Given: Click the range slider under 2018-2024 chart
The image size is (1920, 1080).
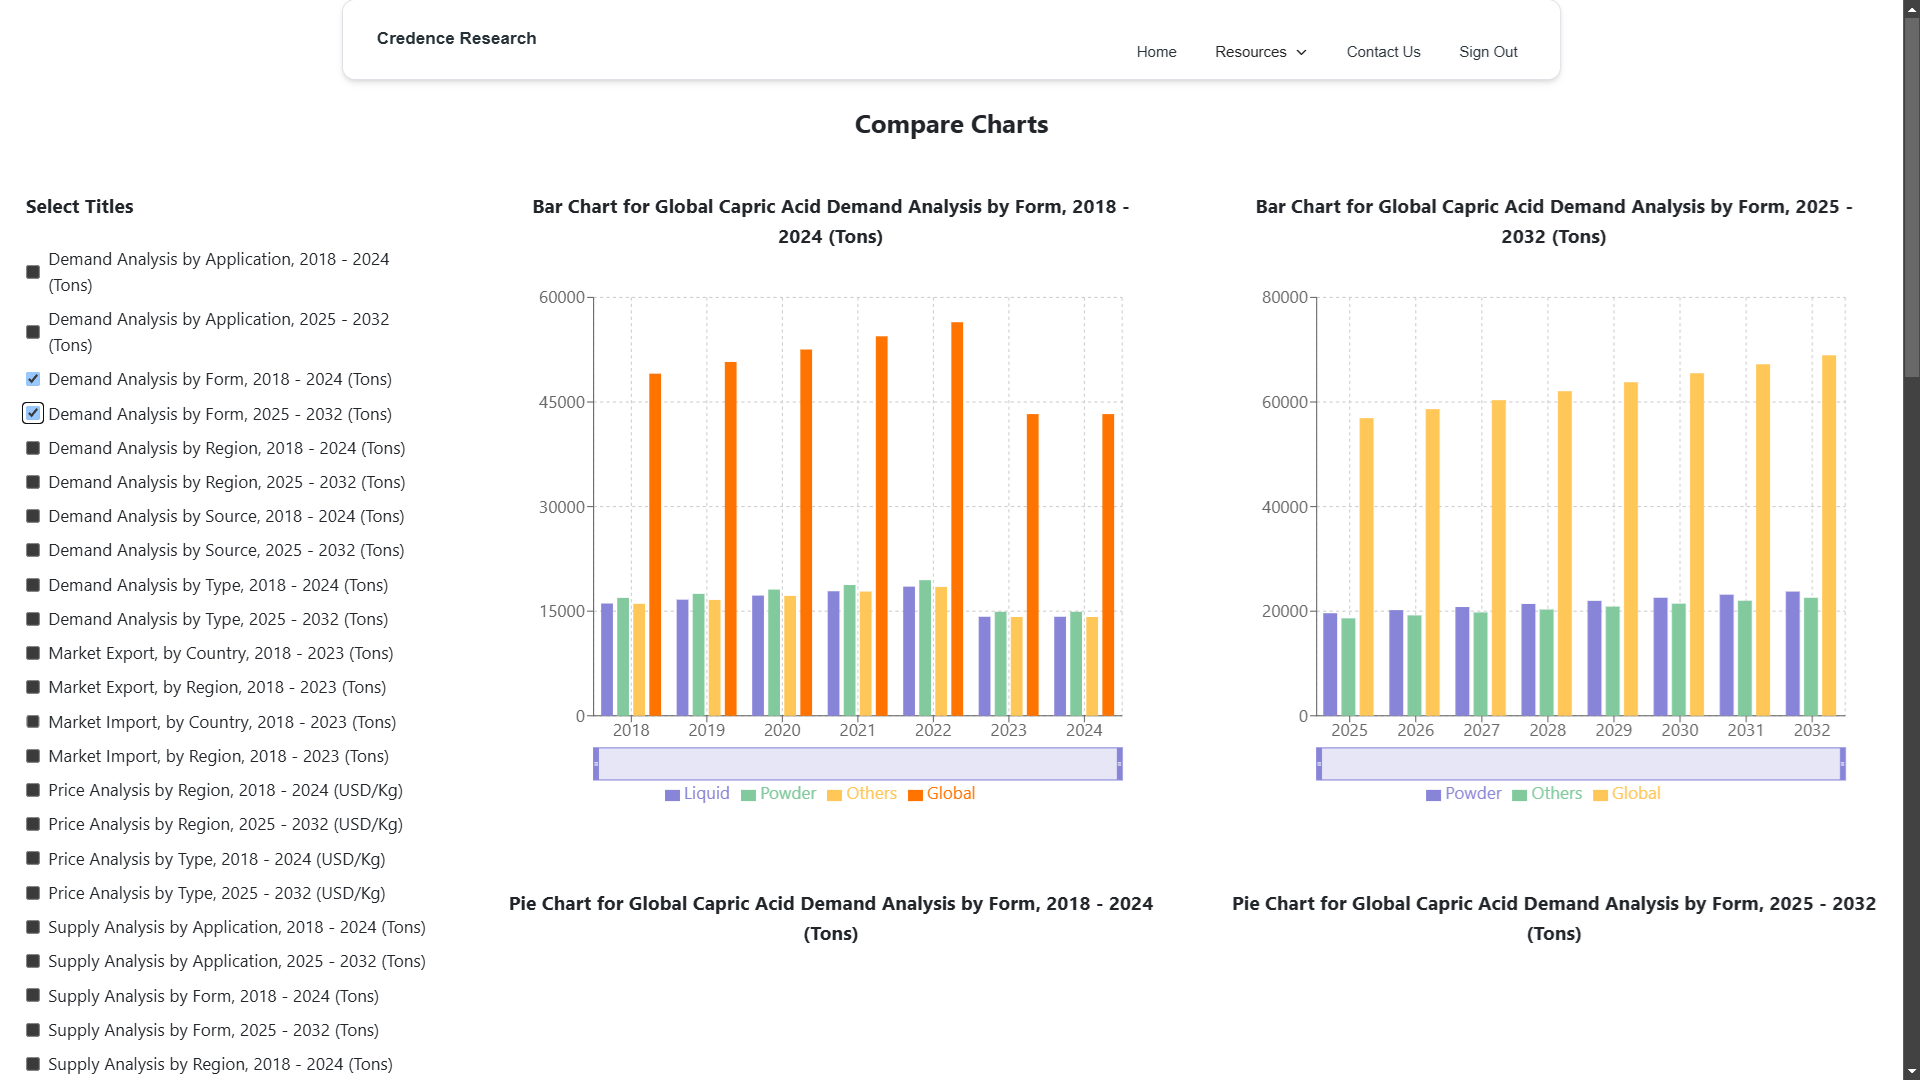Looking at the screenshot, I should pyautogui.click(x=857, y=764).
